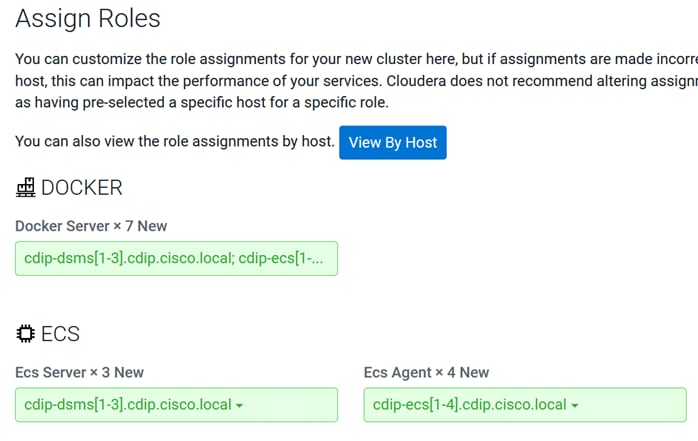Select the ECS chip icon

point(25,333)
